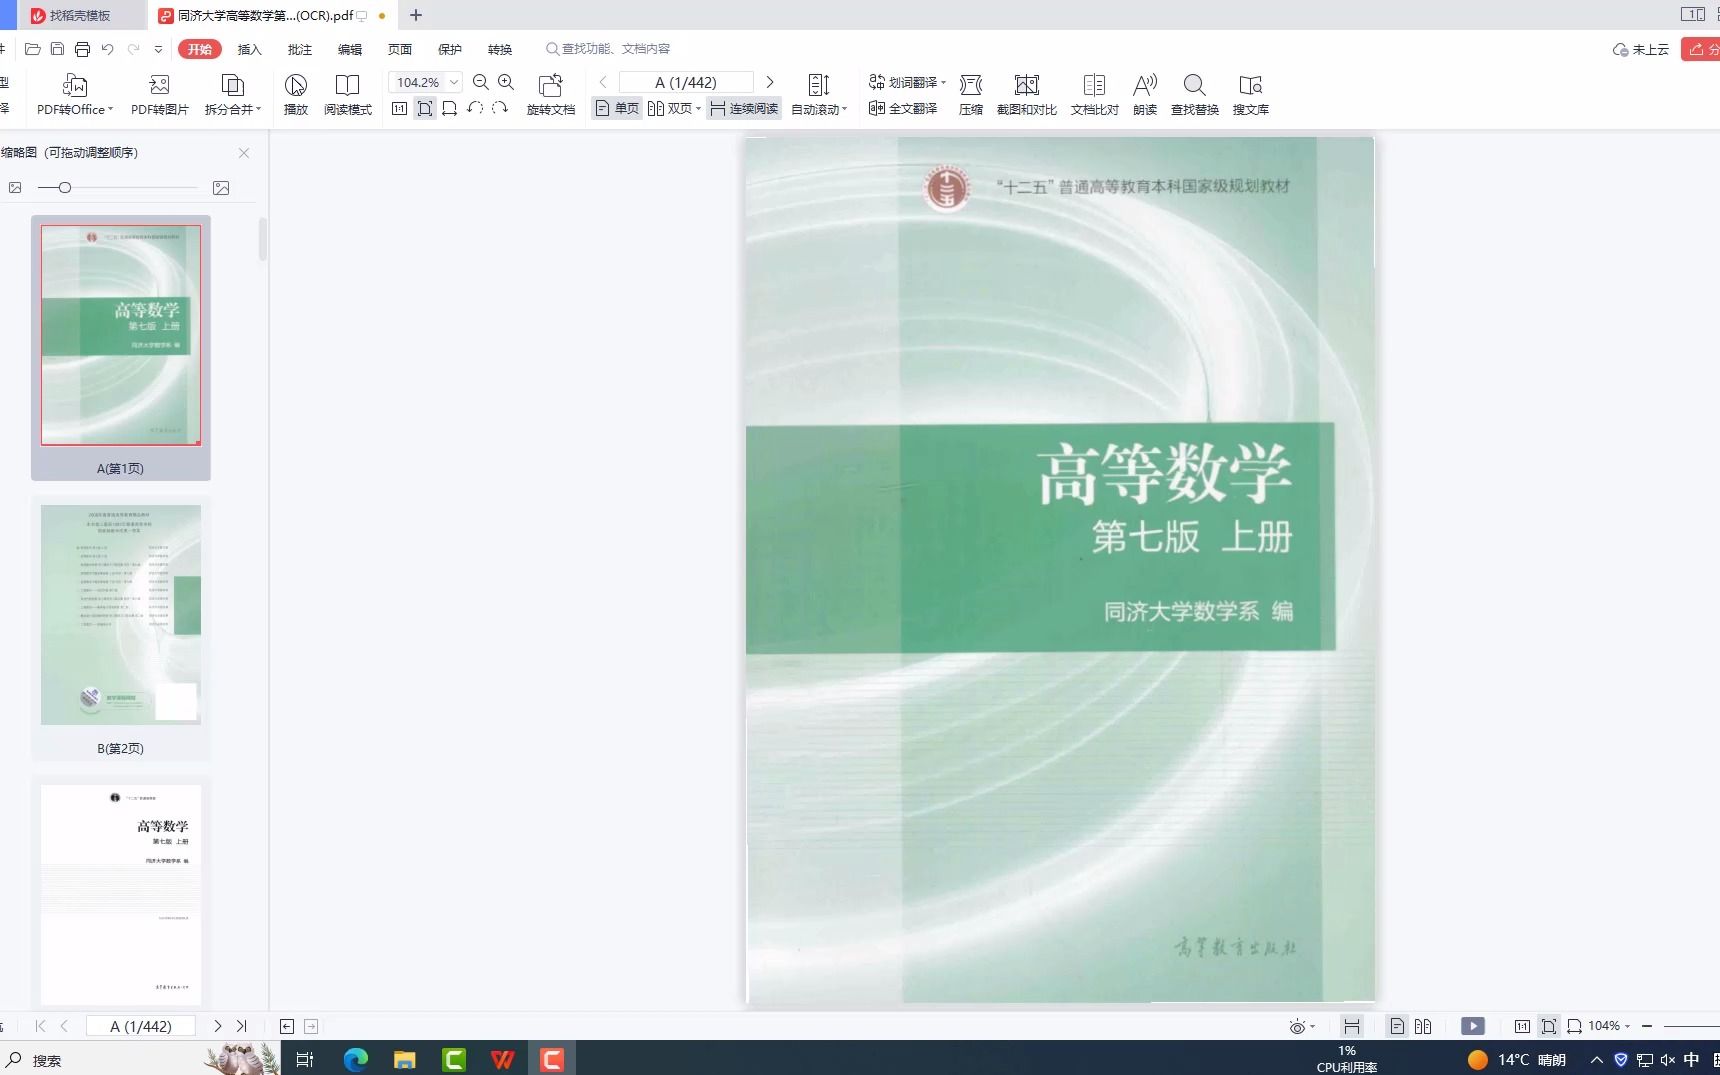Open the 压缩 compress tool
Viewport: 1720px width, 1075px height.
971,95
